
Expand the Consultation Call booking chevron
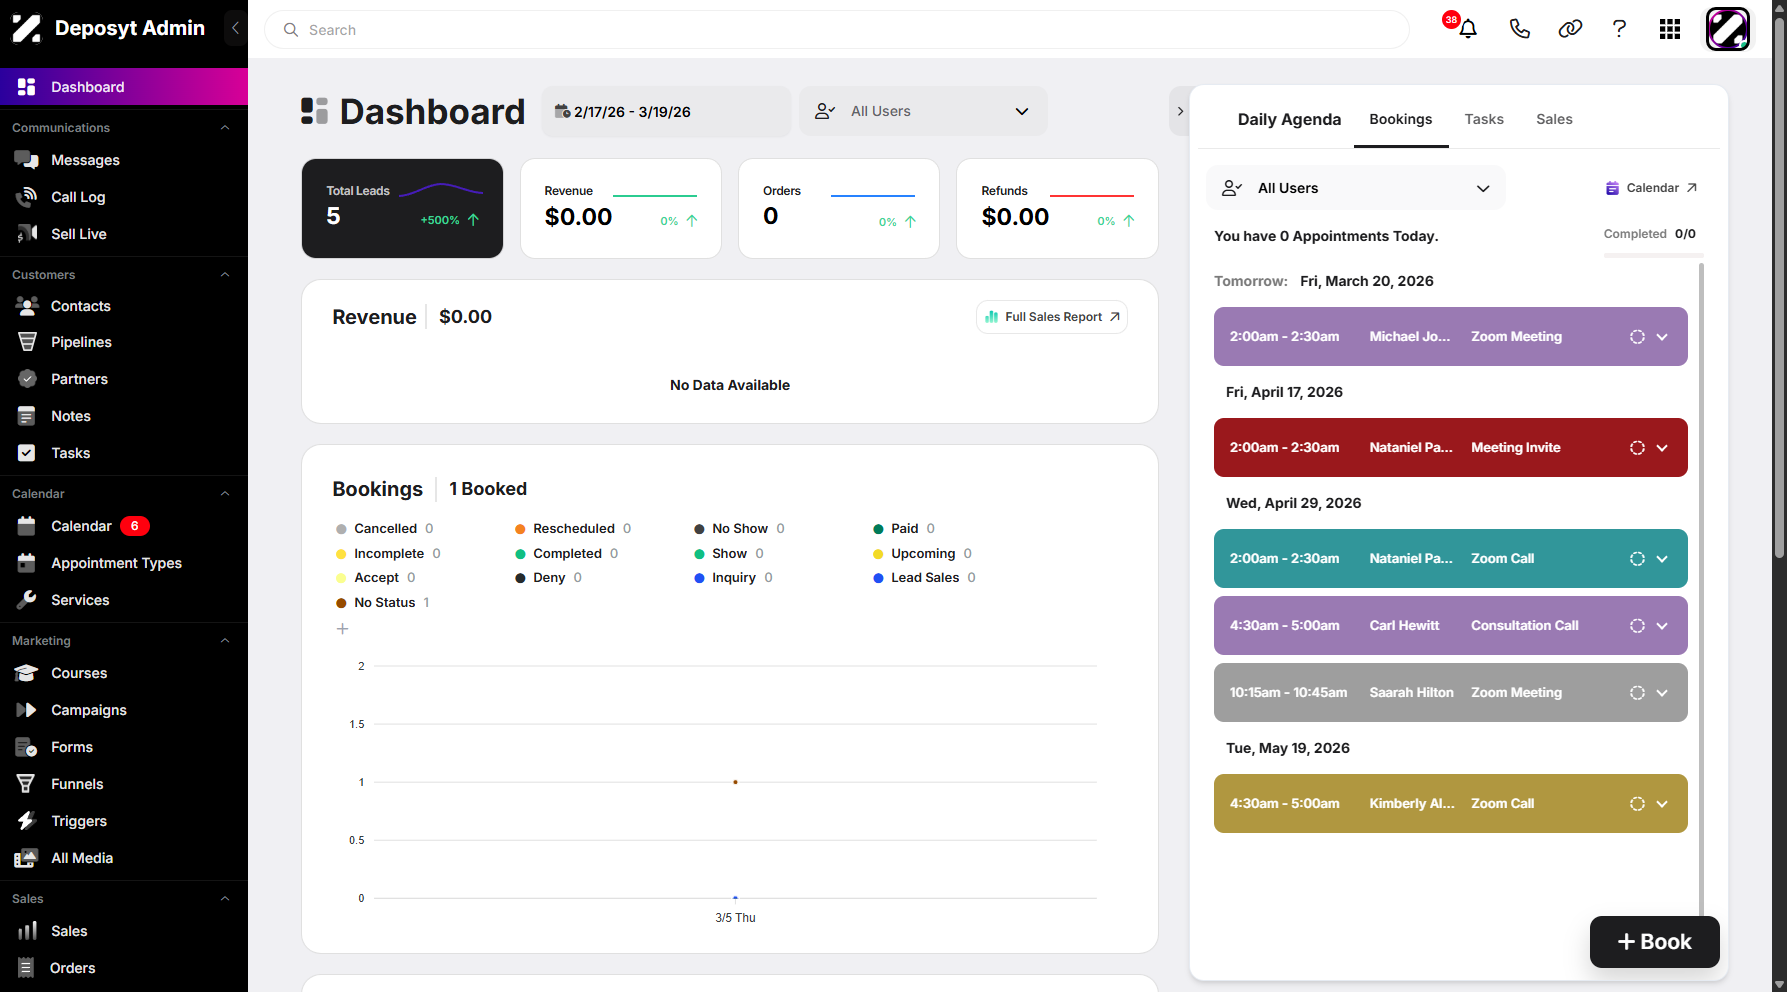(x=1662, y=626)
